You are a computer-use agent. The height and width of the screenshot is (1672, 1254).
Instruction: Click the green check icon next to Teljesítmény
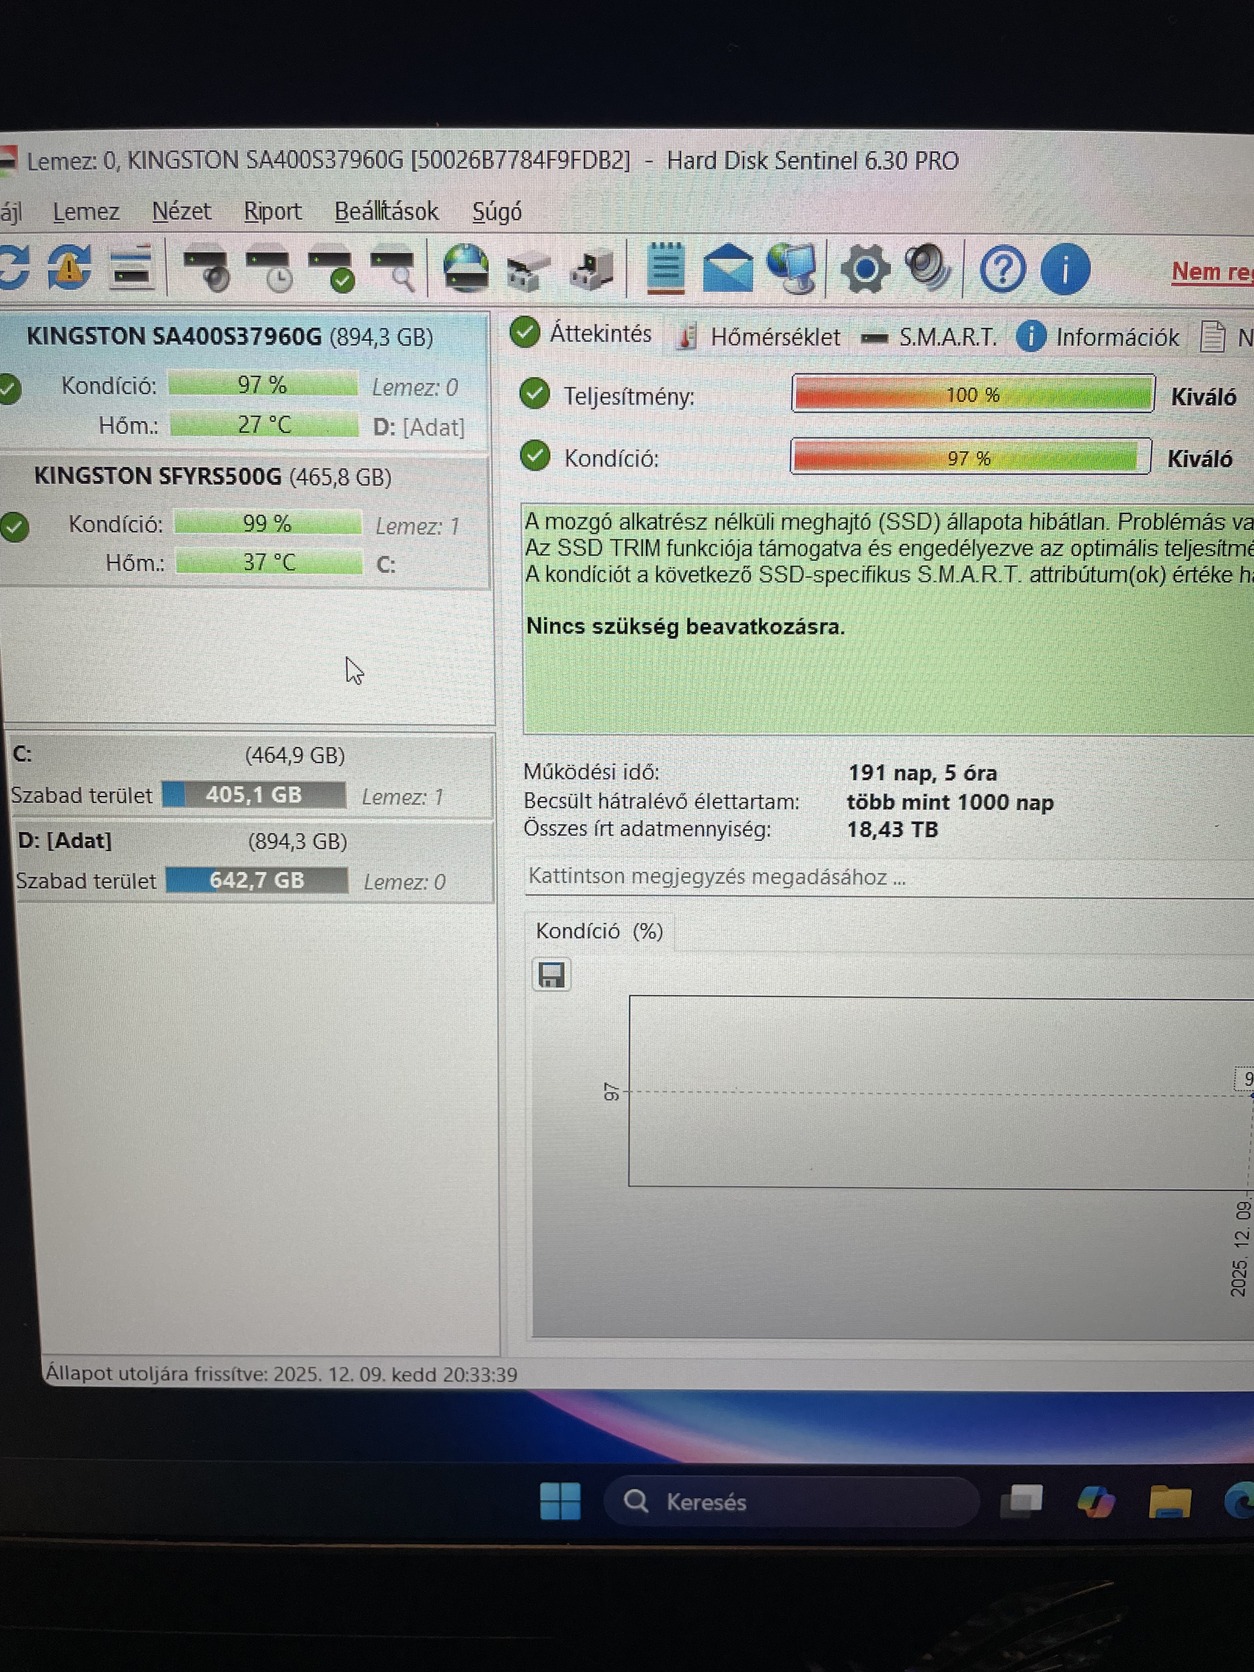535,394
